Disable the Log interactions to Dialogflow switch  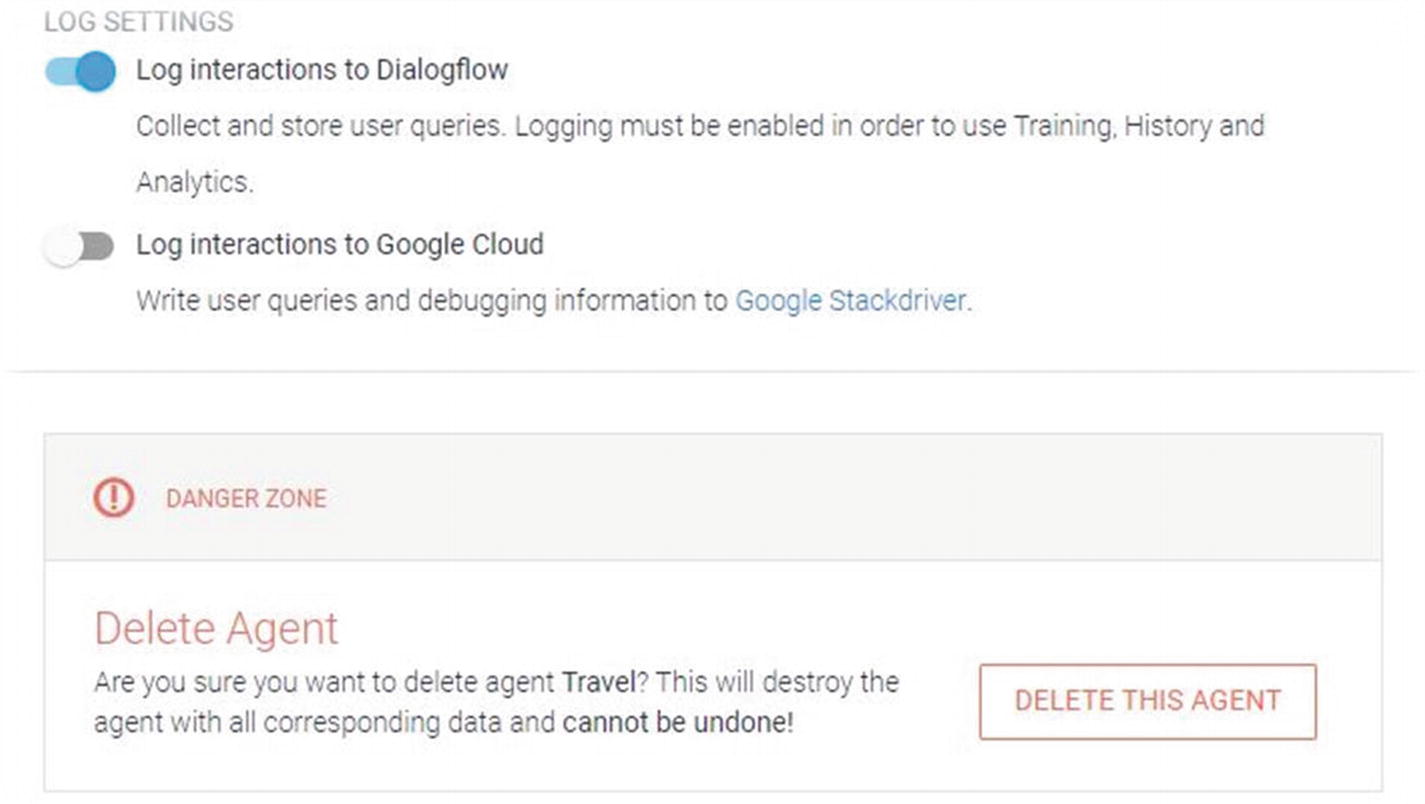80,72
